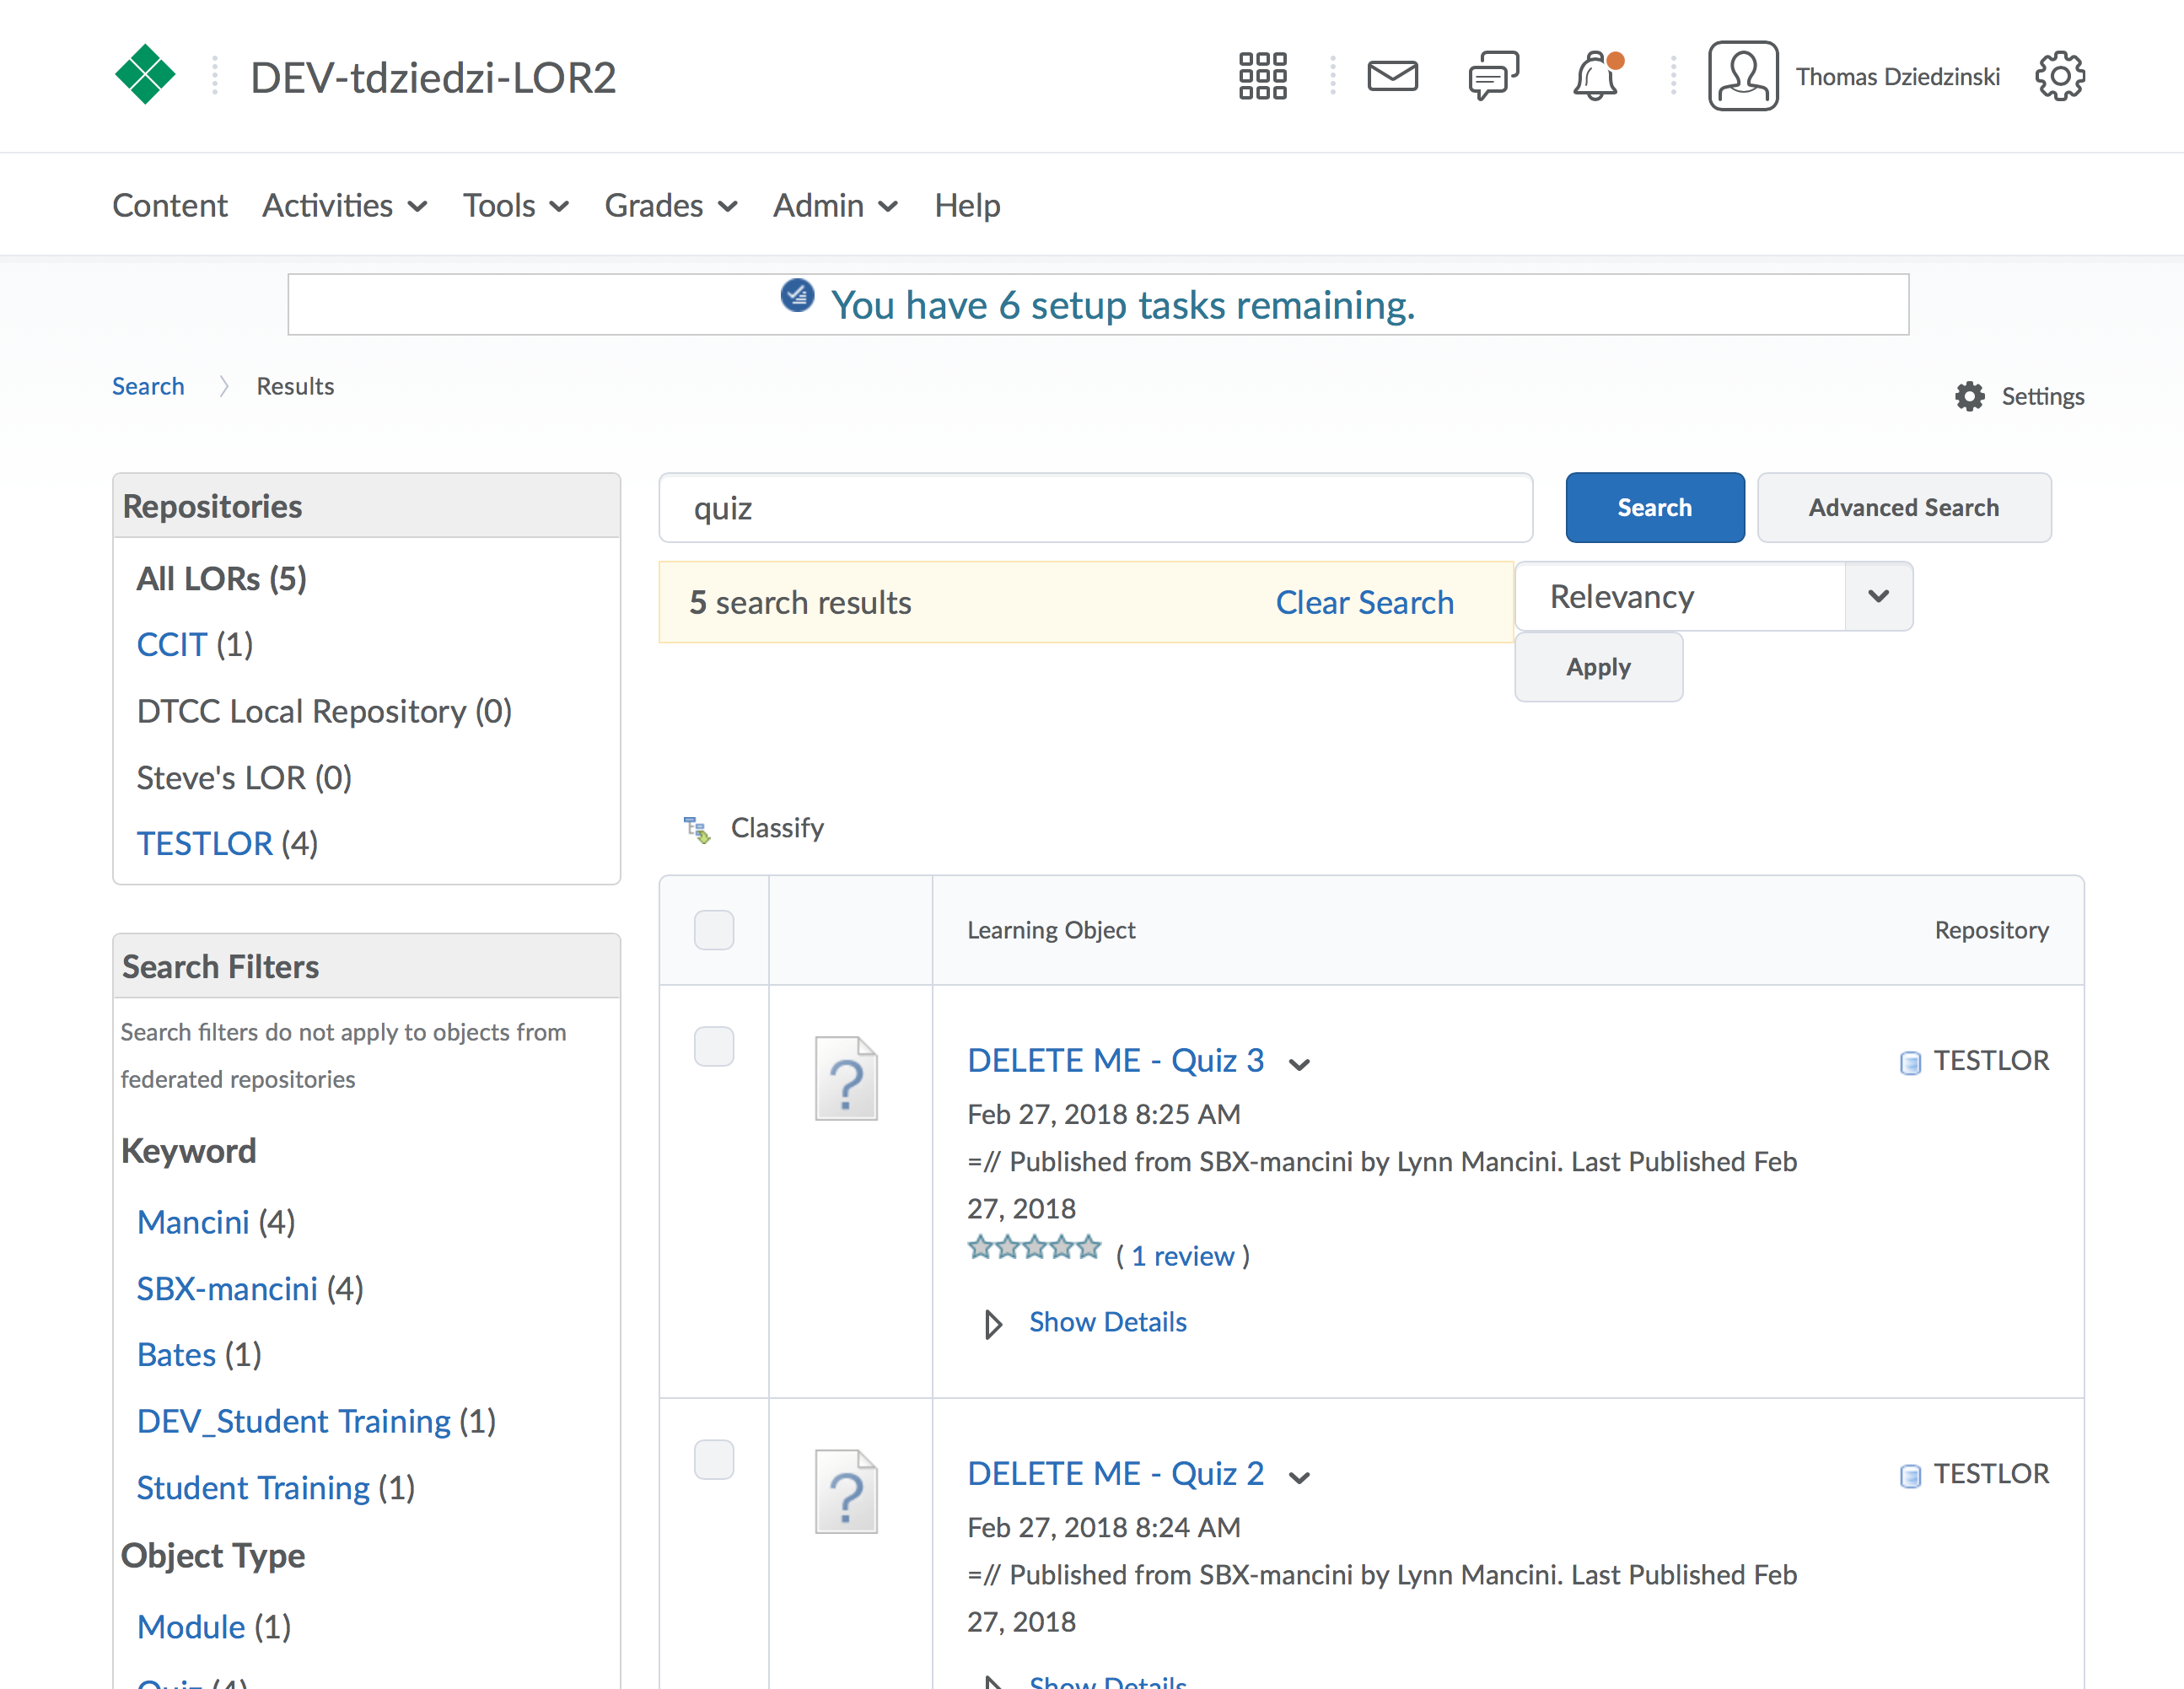
Task: Open the Content nav item
Action: pos(170,205)
